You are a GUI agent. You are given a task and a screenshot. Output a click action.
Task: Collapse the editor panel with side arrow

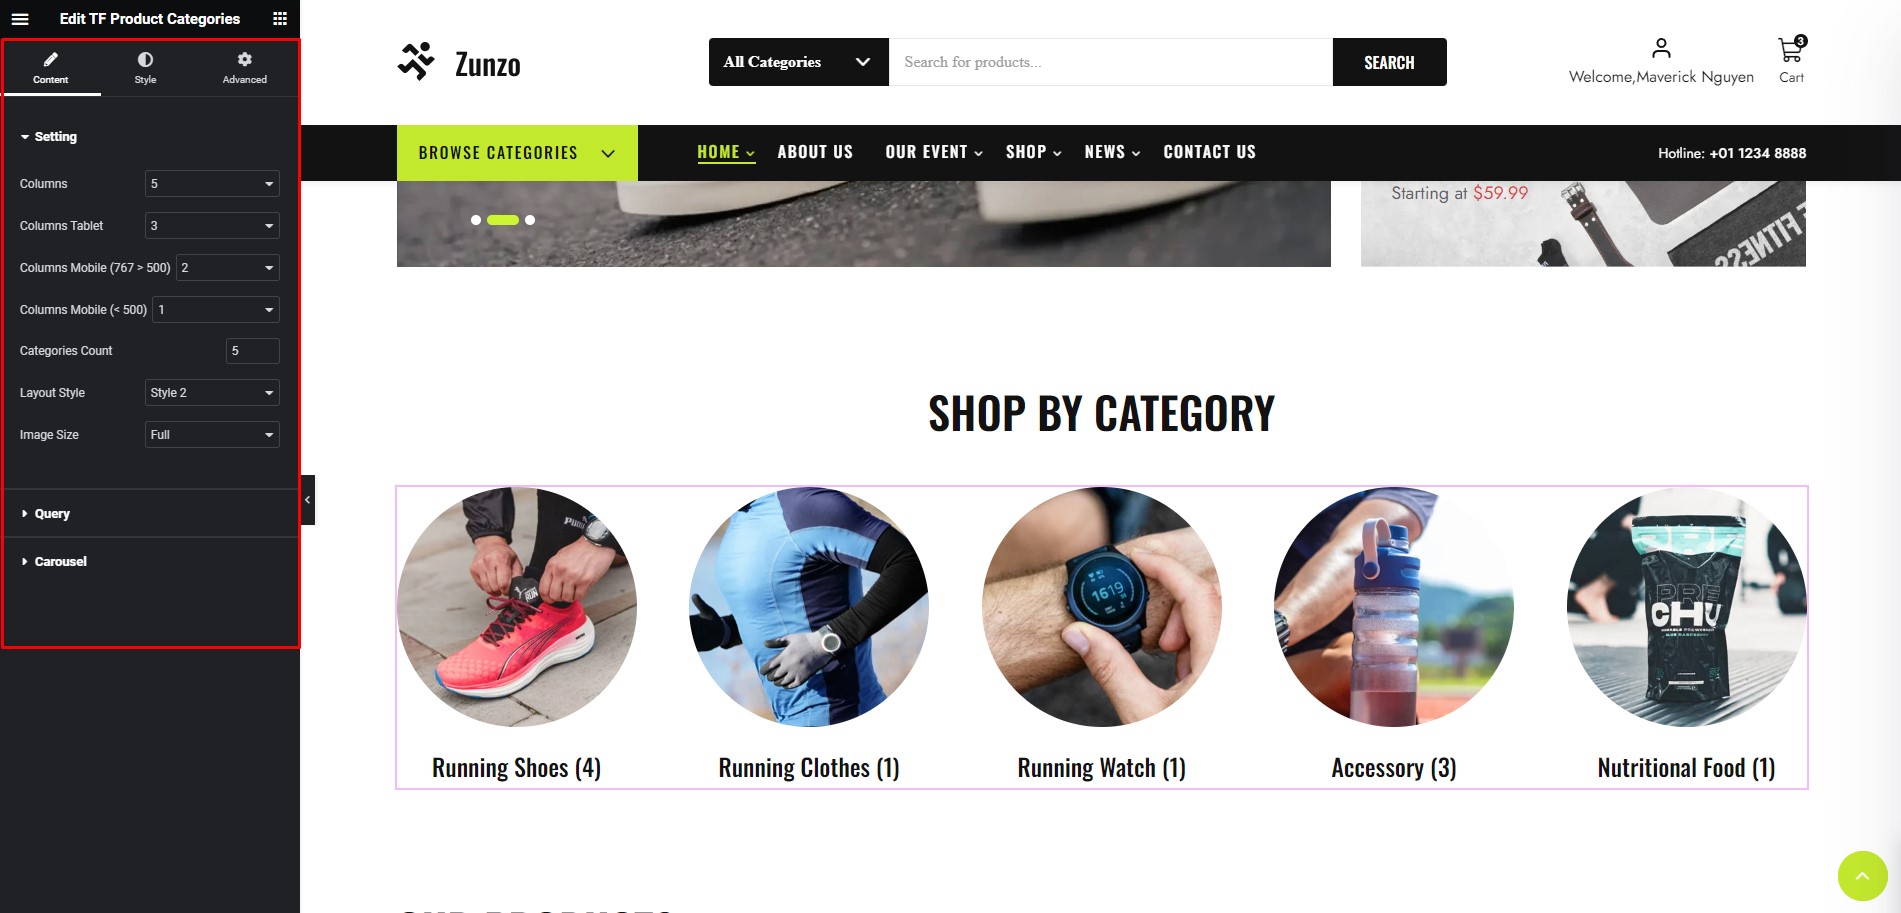[x=308, y=500]
